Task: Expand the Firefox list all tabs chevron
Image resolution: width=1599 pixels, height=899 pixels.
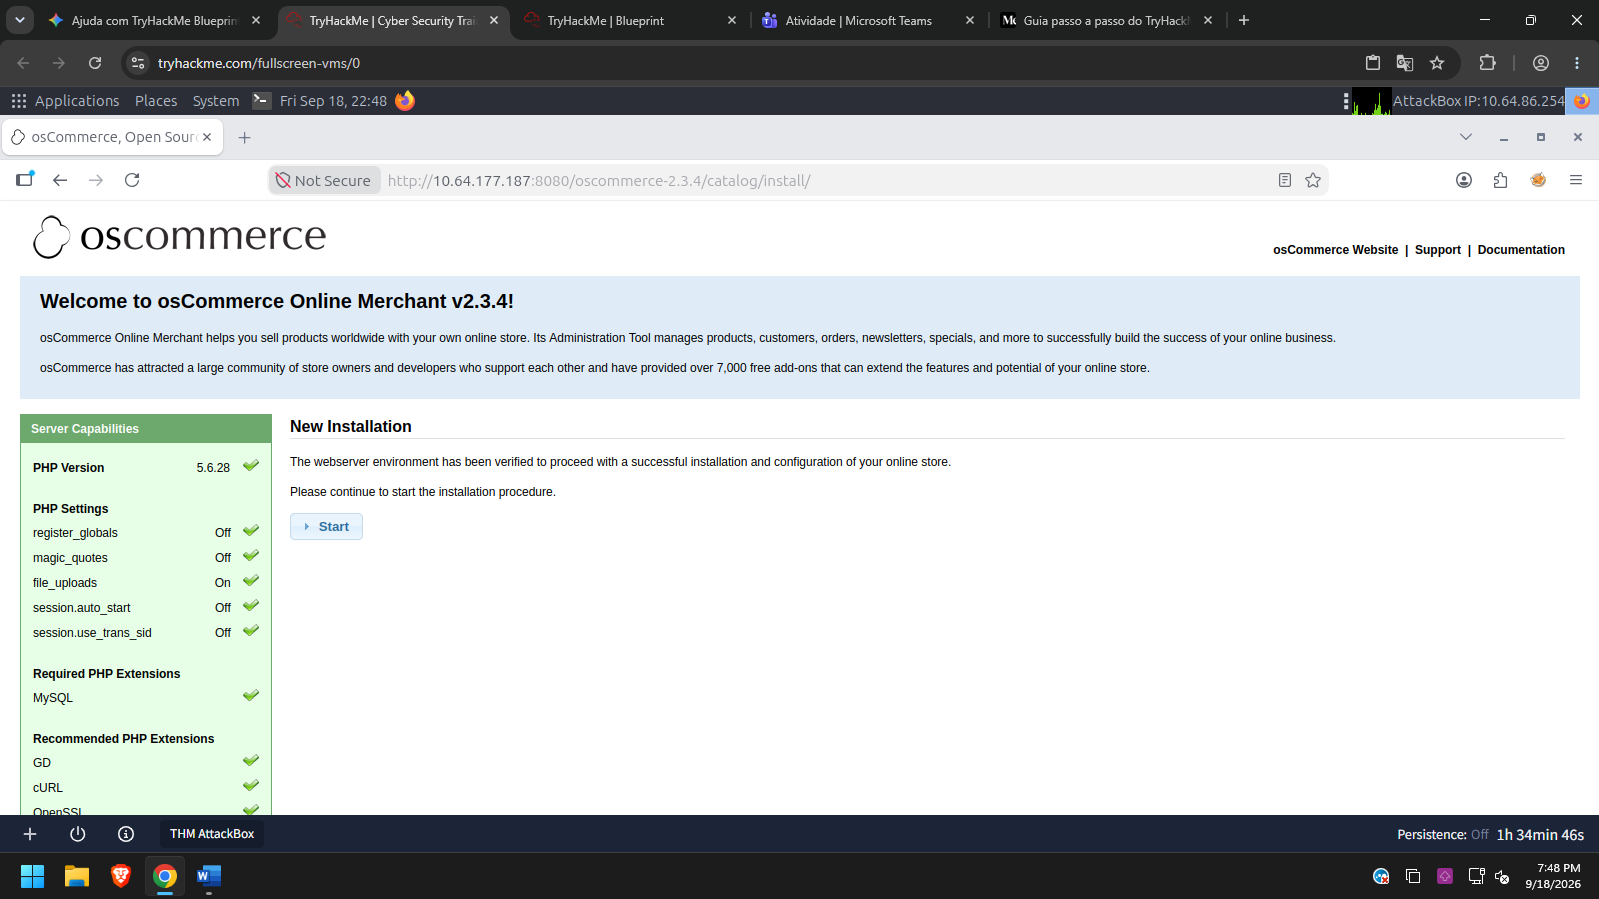Action: point(1466,137)
